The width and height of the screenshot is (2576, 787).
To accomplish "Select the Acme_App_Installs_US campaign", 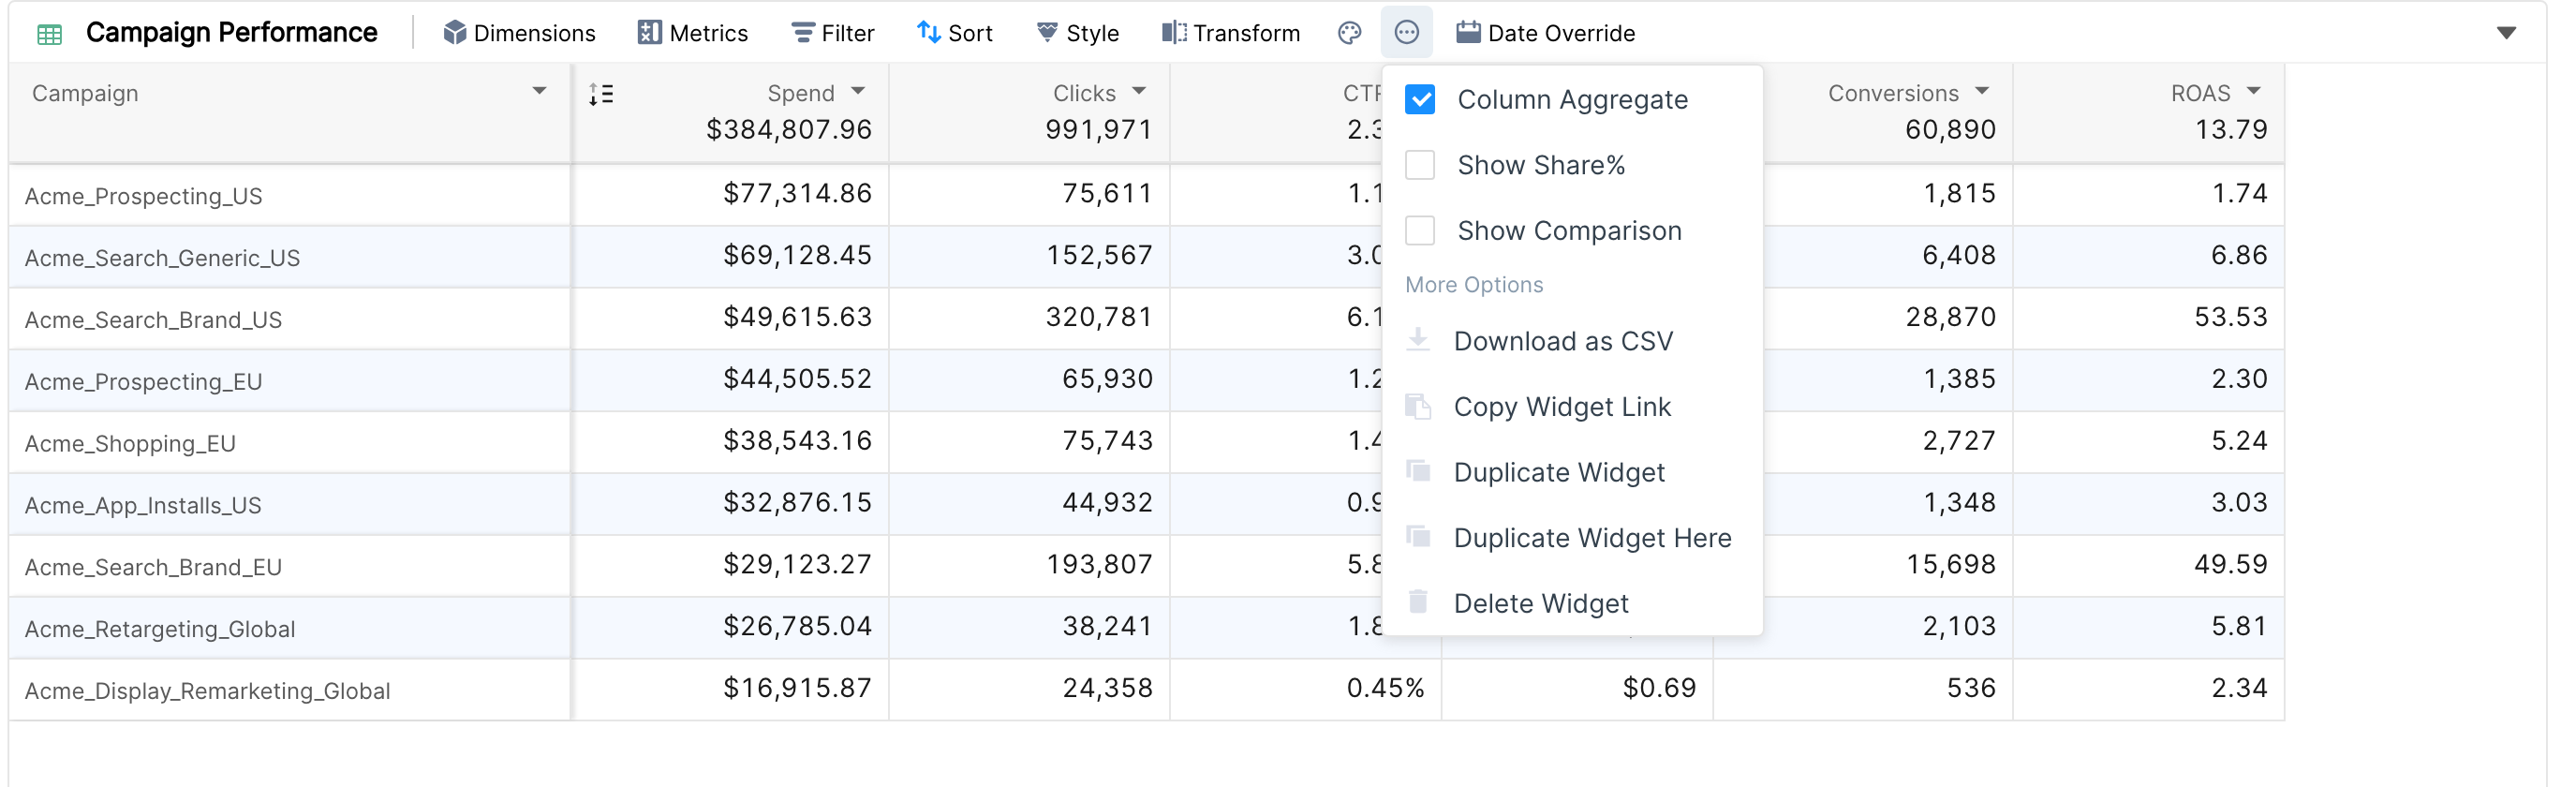I will (143, 505).
